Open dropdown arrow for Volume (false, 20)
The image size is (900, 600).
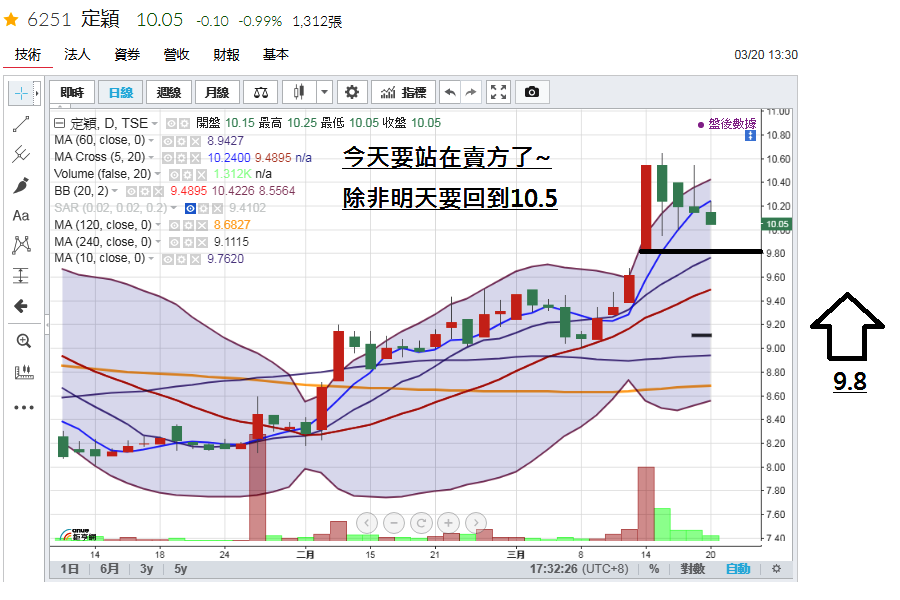point(158,174)
